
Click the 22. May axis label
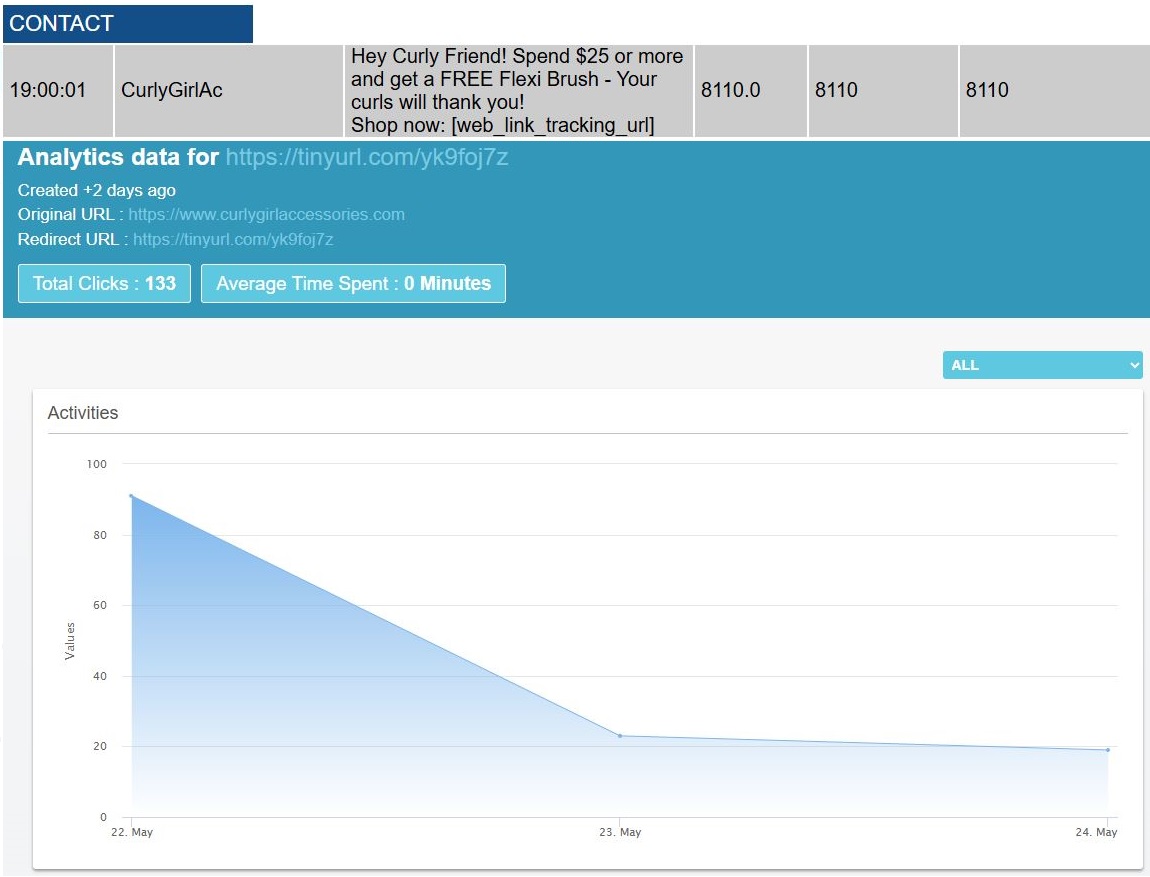[x=132, y=832]
